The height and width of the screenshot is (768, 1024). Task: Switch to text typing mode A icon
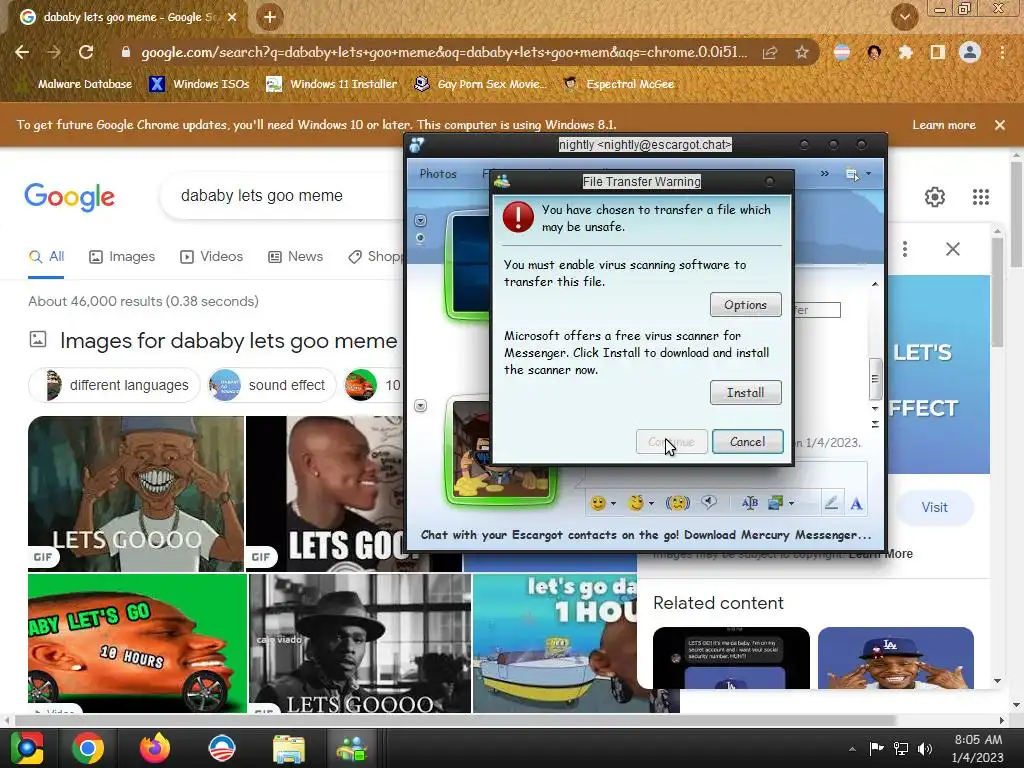point(856,504)
